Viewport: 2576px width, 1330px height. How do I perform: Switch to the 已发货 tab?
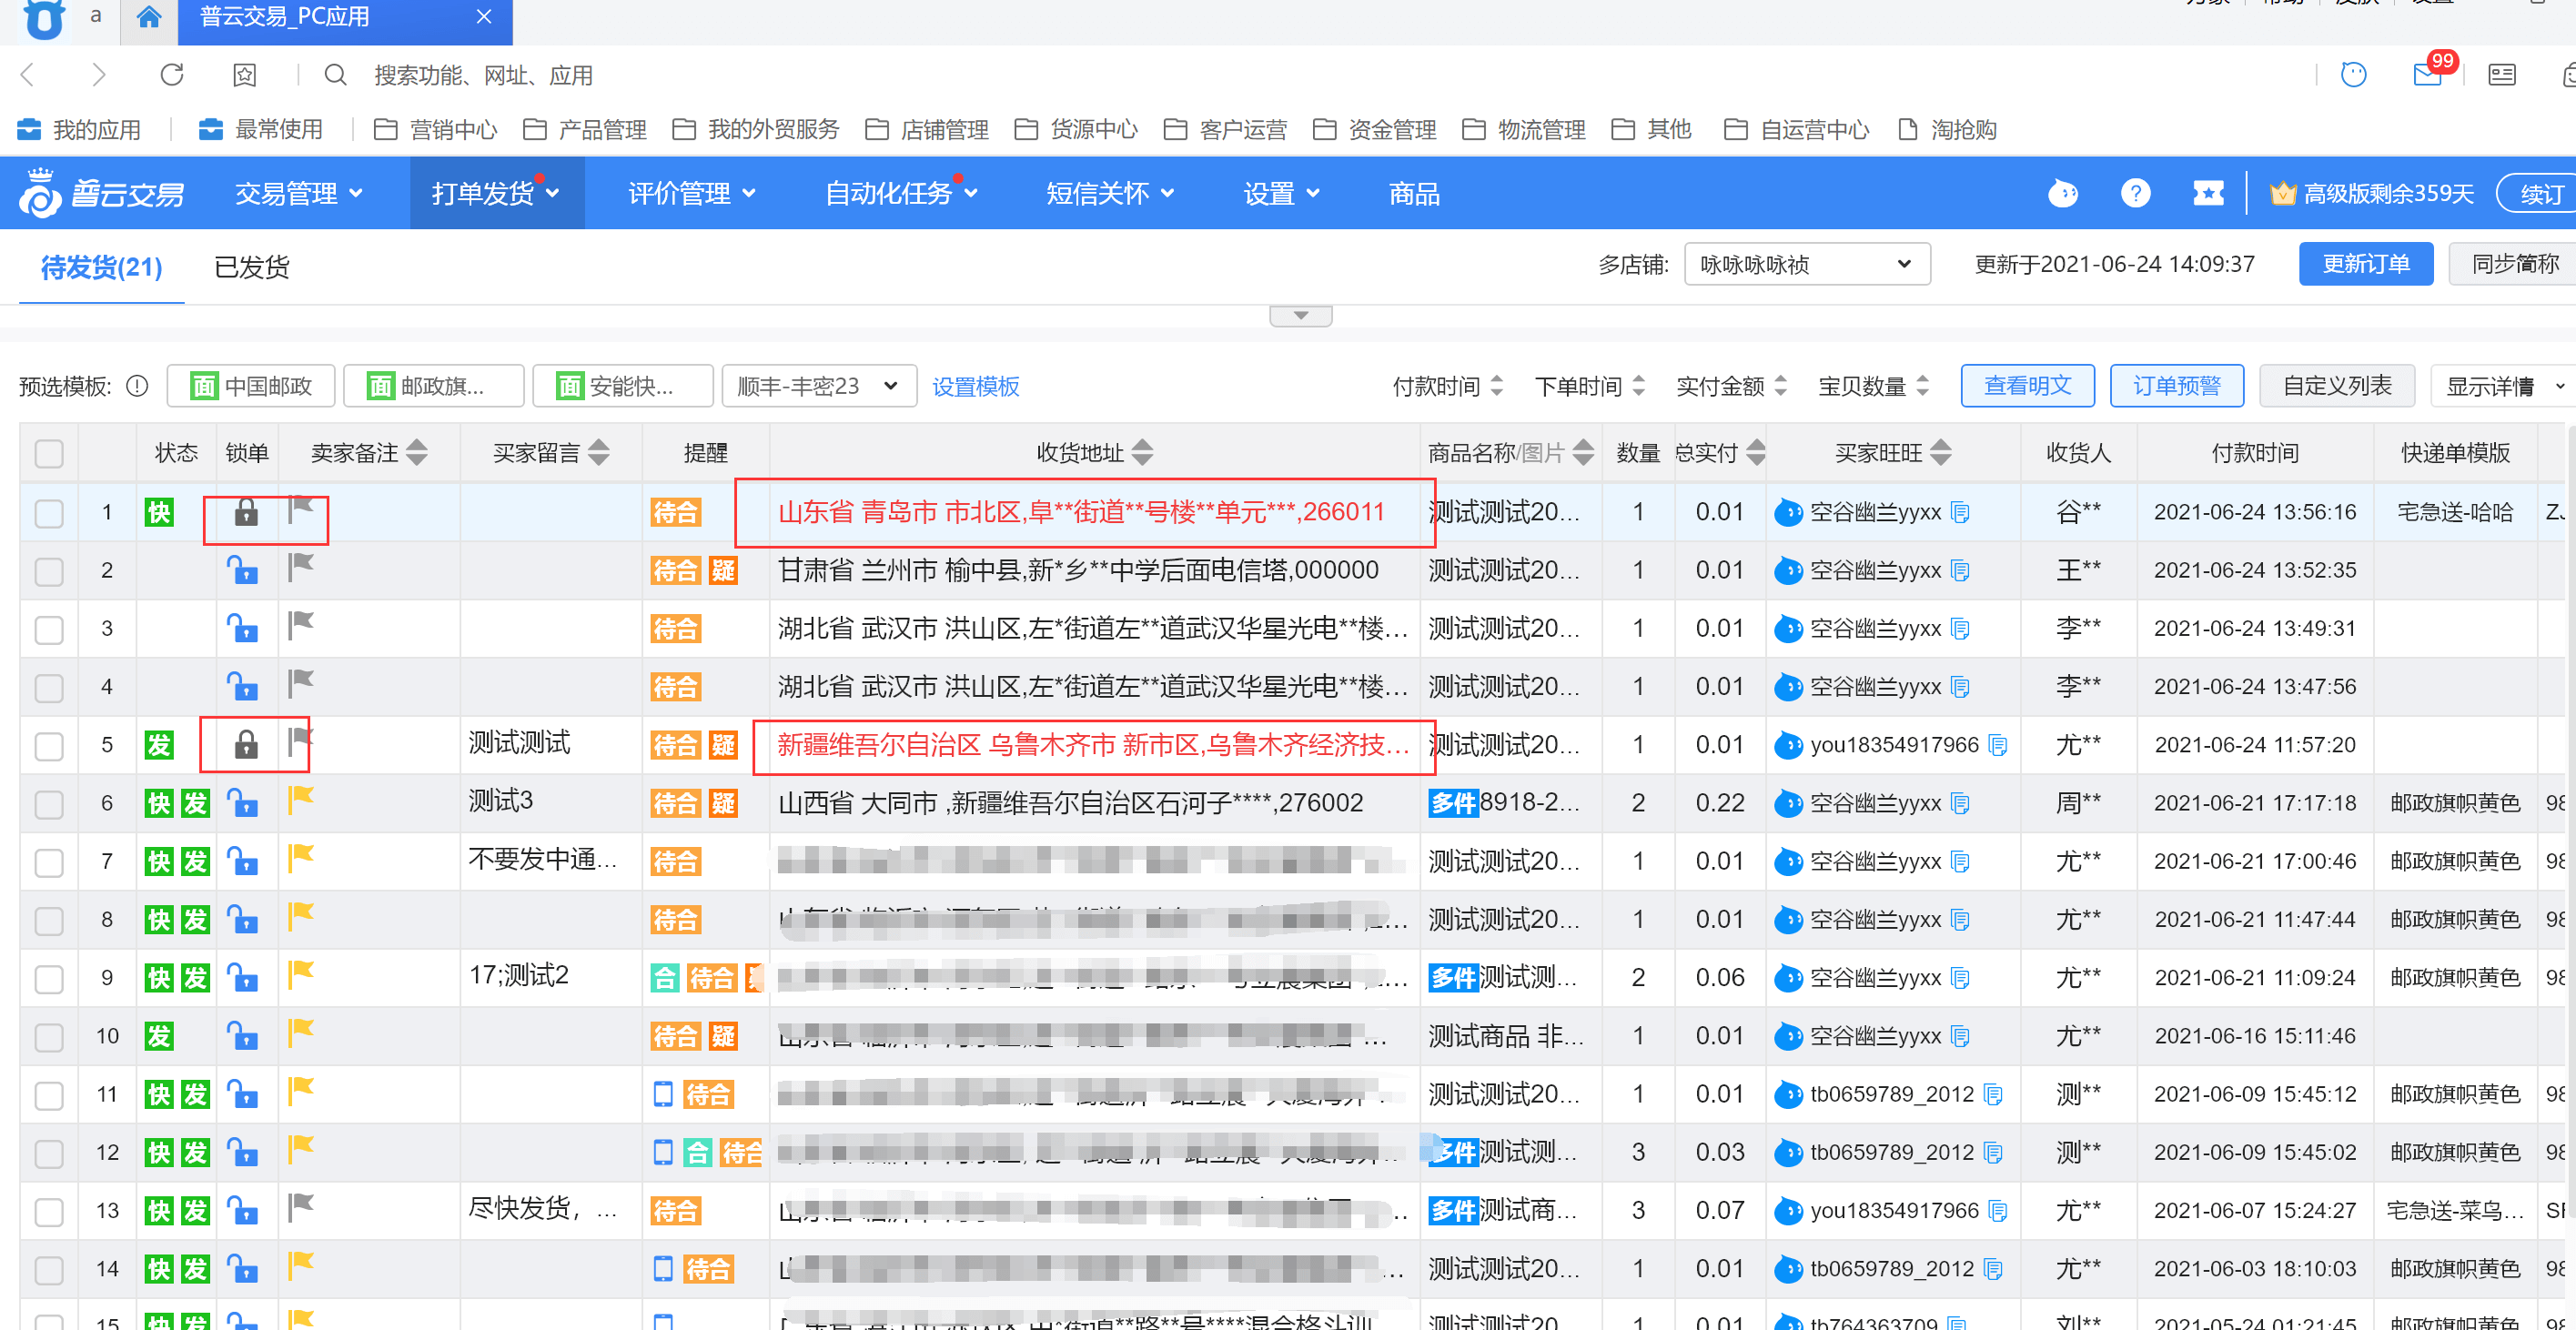point(252,267)
